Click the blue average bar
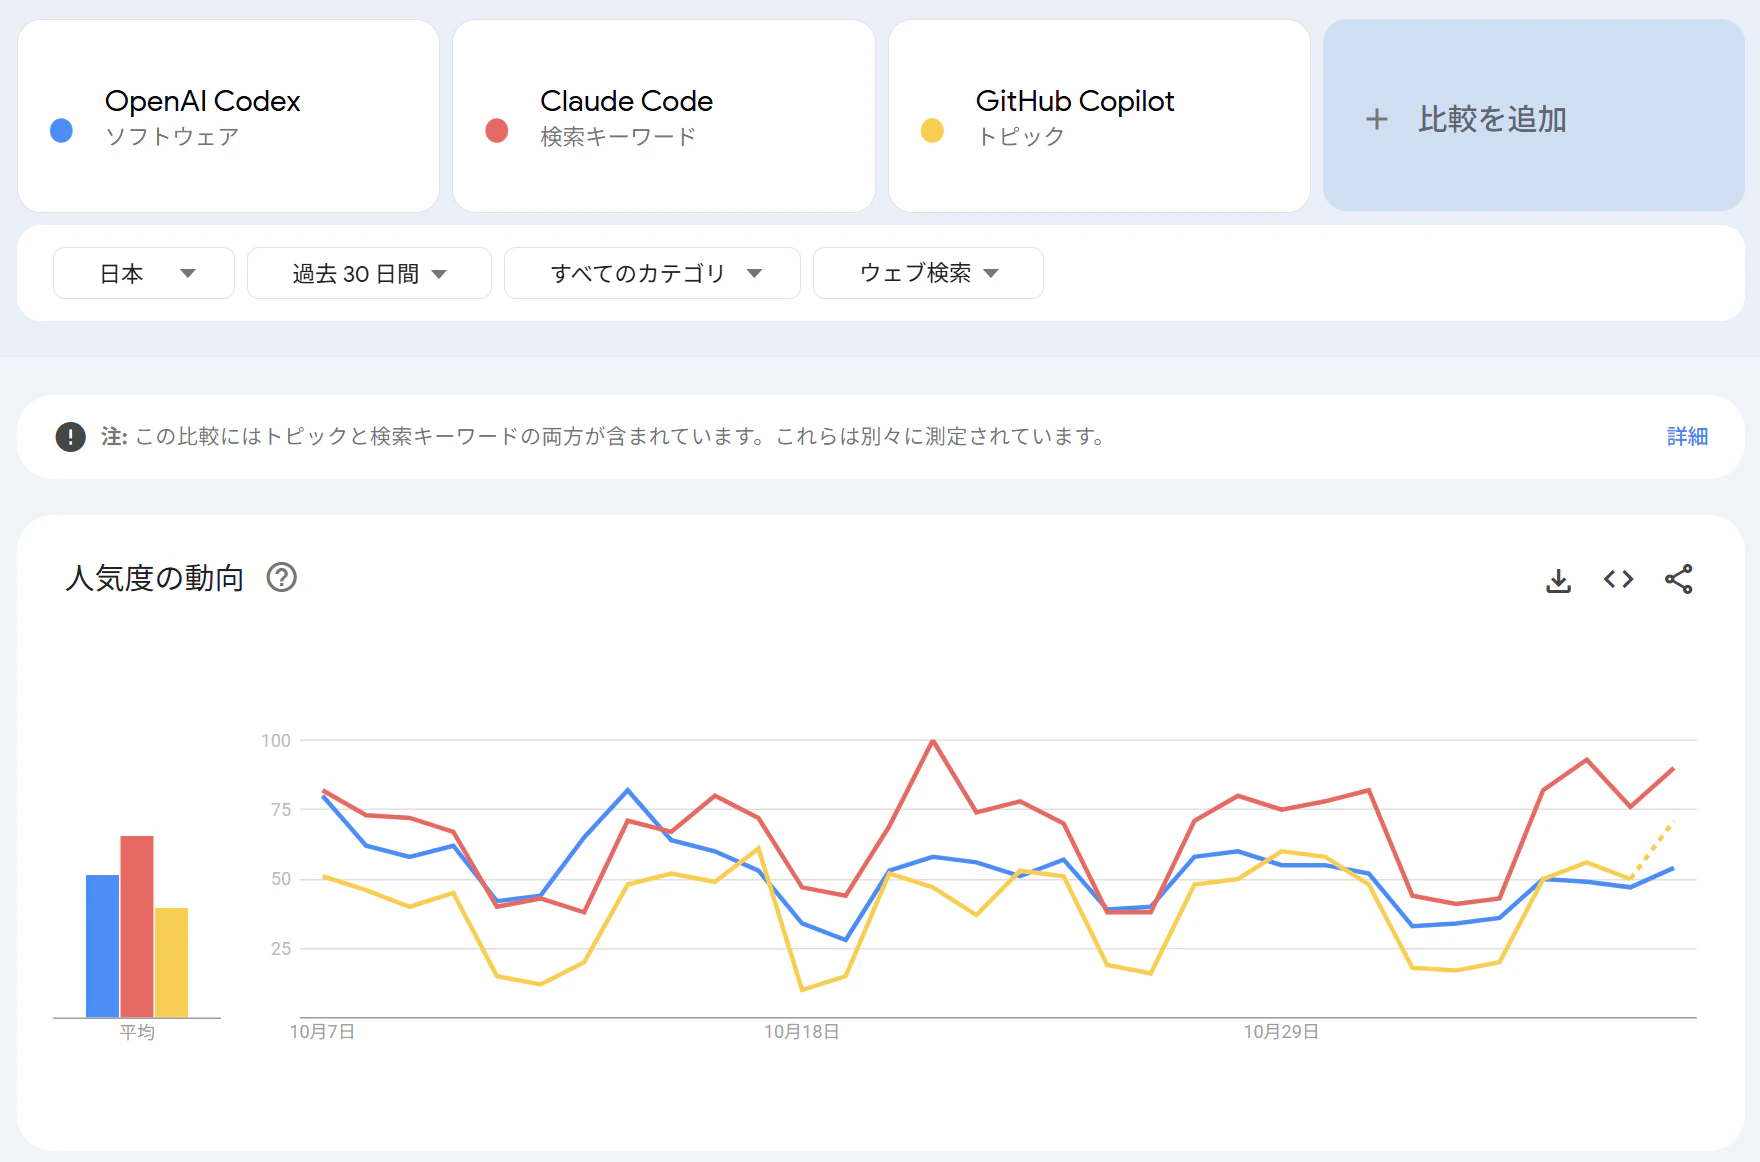 pos(103,946)
